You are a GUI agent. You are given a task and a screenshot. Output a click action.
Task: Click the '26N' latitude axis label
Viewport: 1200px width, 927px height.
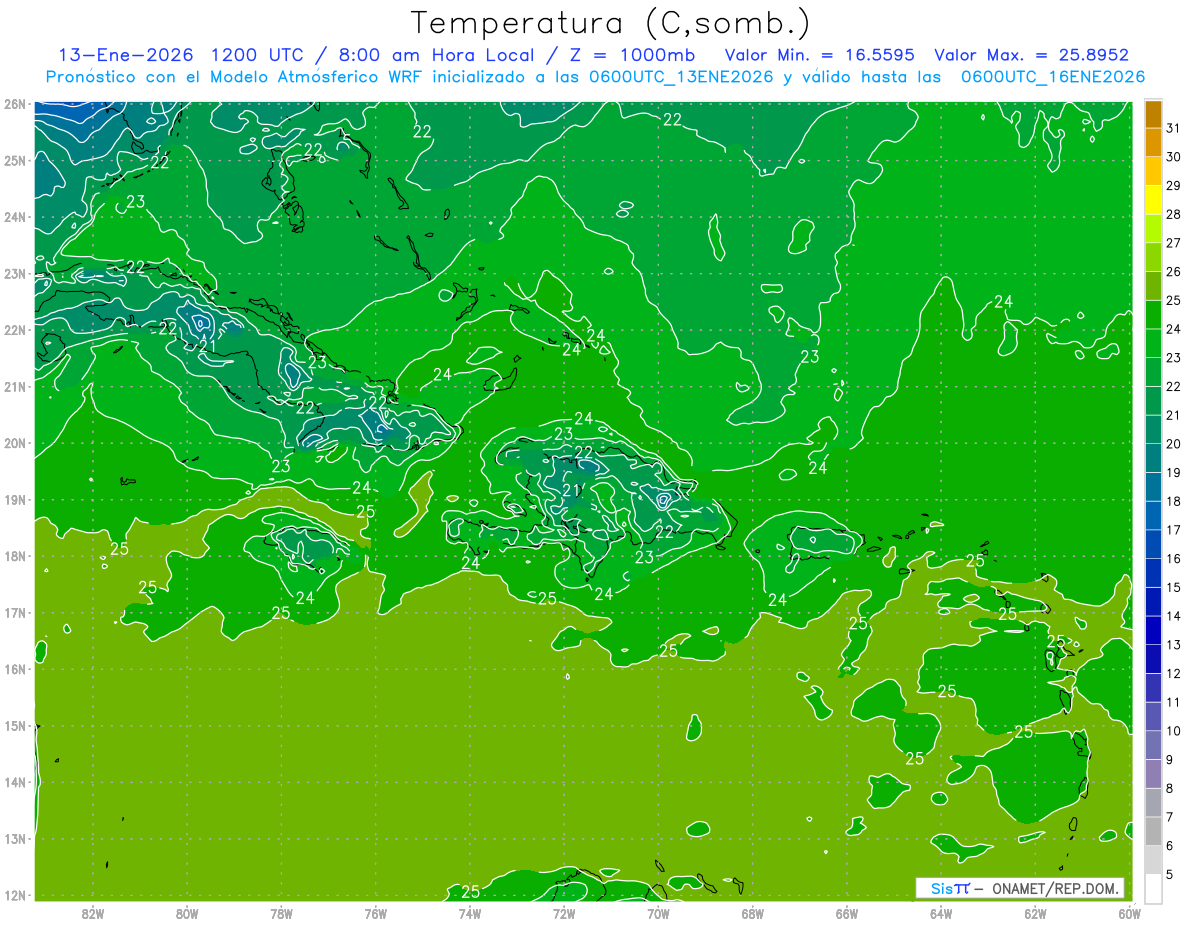pyautogui.click(x=15, y=104)
